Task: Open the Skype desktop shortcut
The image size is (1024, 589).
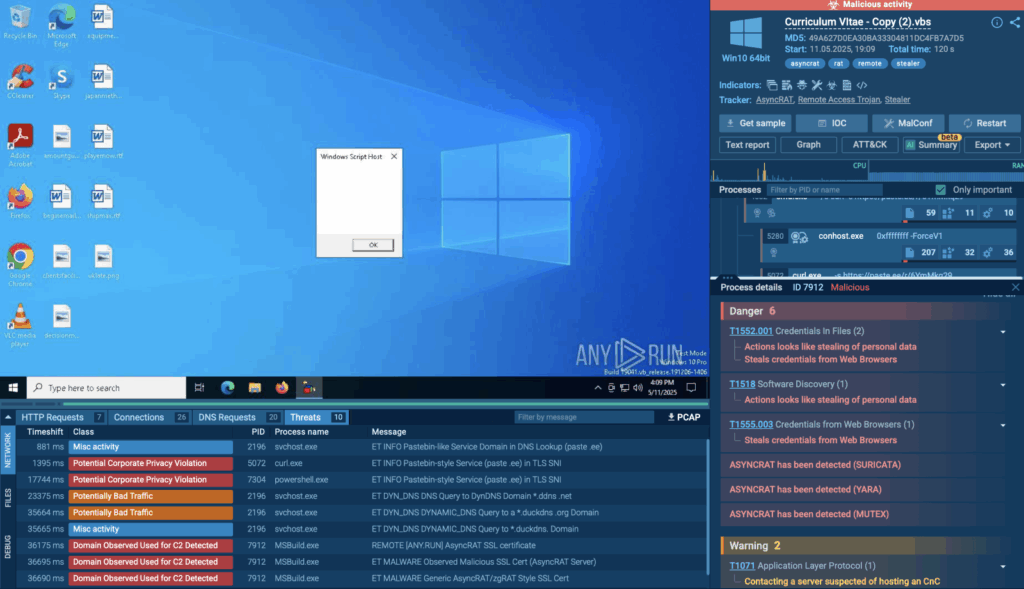Action: (61, 82)
